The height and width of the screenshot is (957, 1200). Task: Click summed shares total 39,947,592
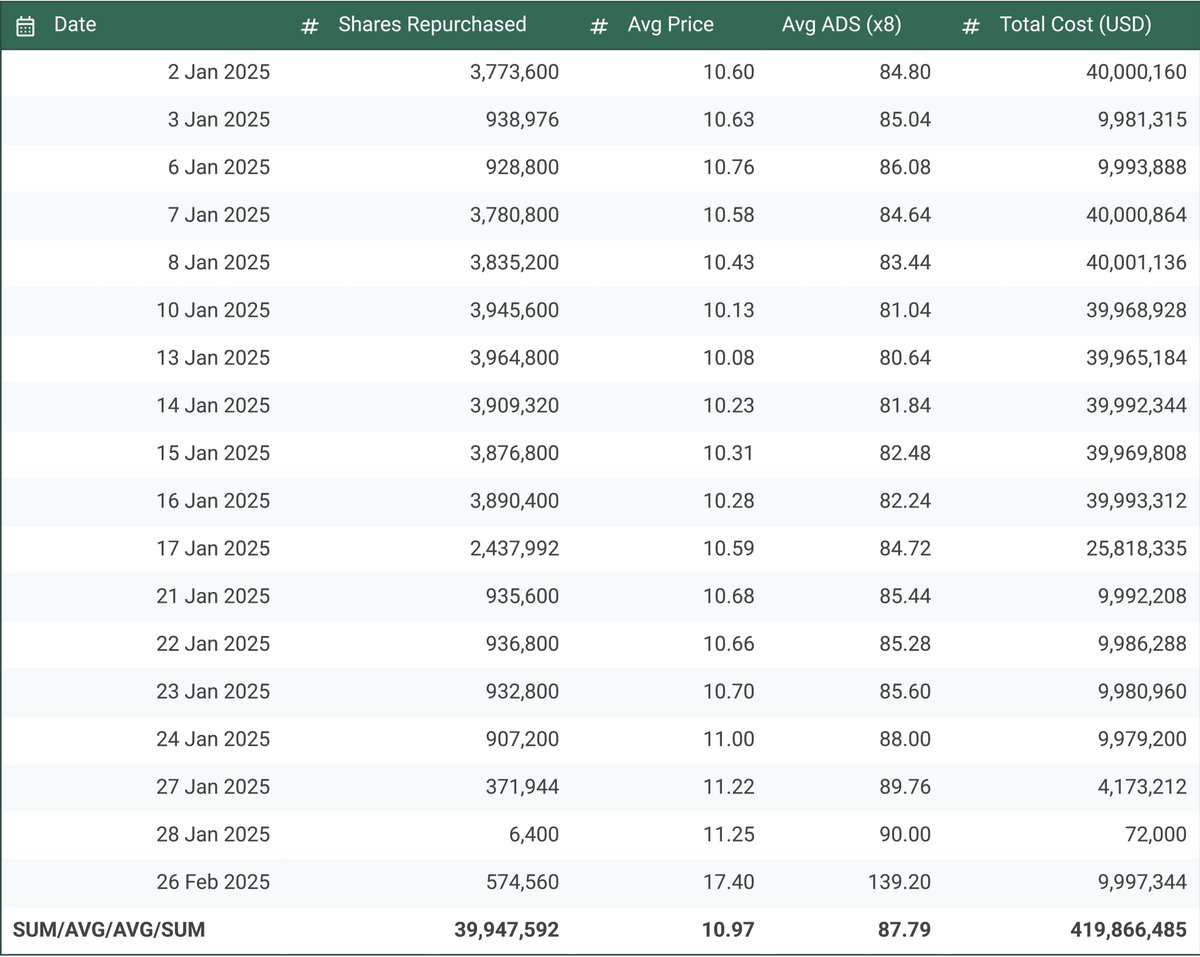pyautogui.click(x=509, y=930)
